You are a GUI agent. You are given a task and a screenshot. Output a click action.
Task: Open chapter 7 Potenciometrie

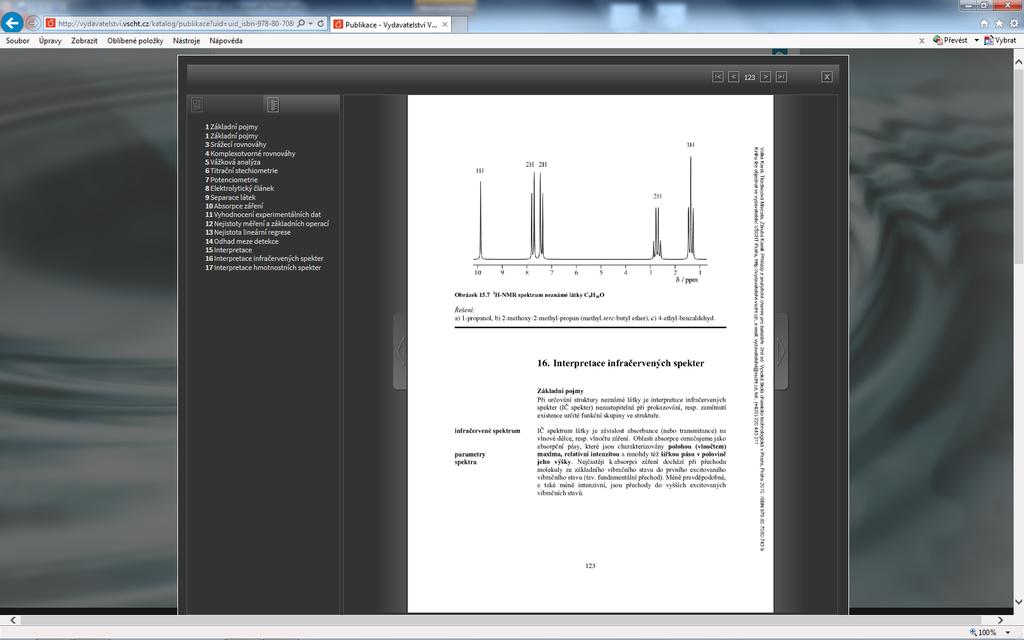[231, 180]
